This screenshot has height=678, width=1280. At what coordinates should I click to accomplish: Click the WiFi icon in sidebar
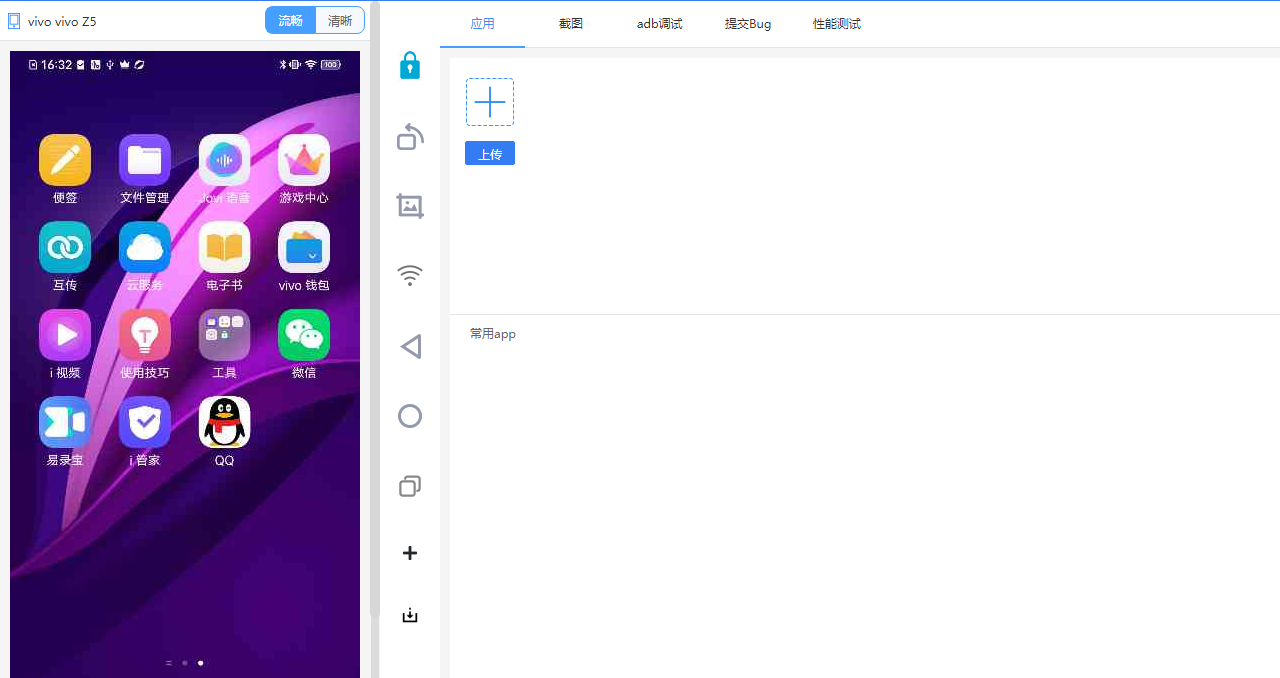click(410, 276)
